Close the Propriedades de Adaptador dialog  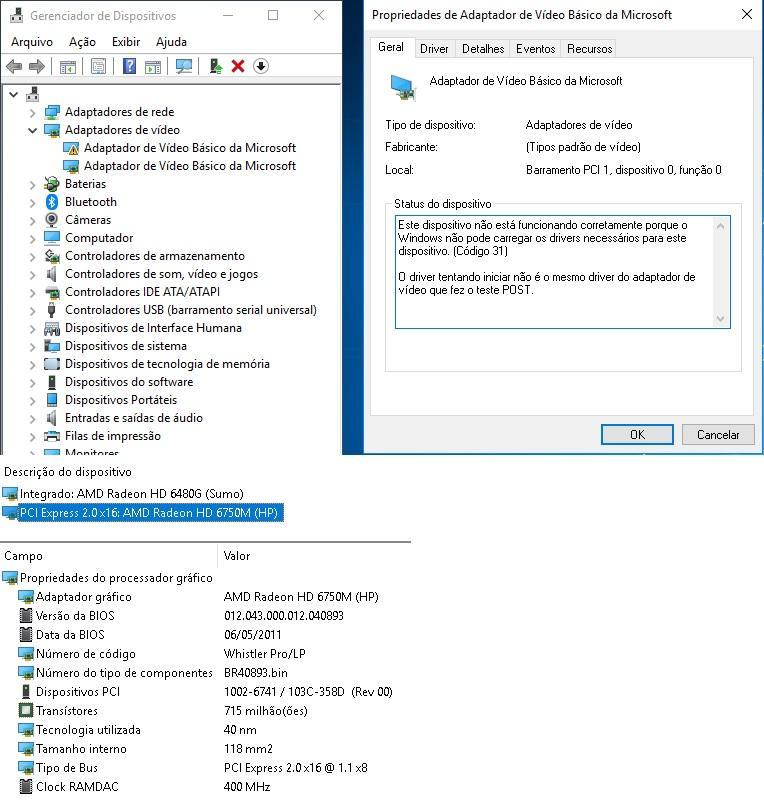click(x=747, y=14)
